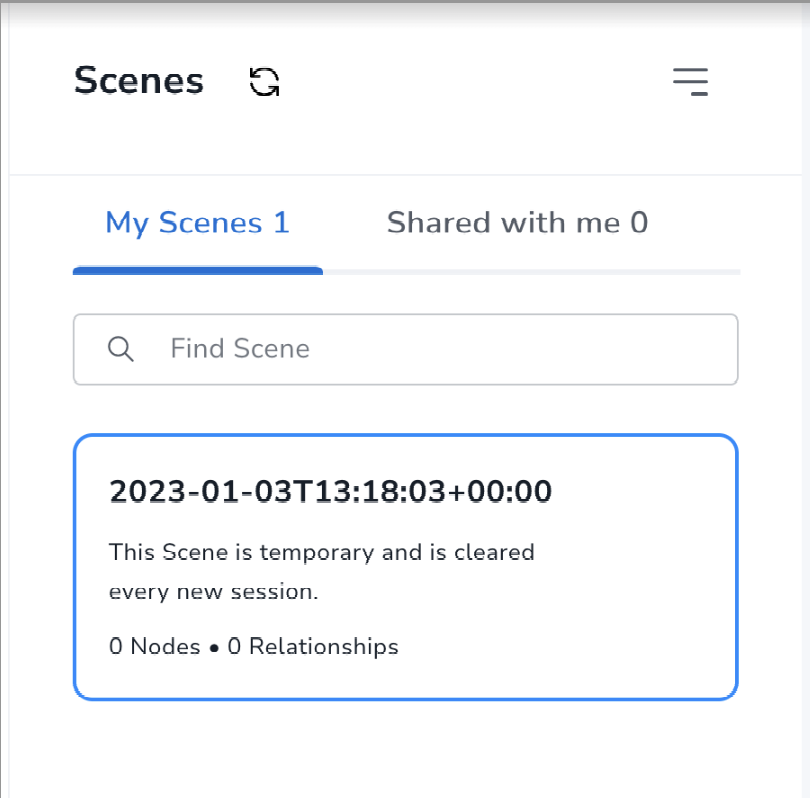Click the bullet between Nodes and Relationships
Screen dimensions: 810x798
pos(214,648)
